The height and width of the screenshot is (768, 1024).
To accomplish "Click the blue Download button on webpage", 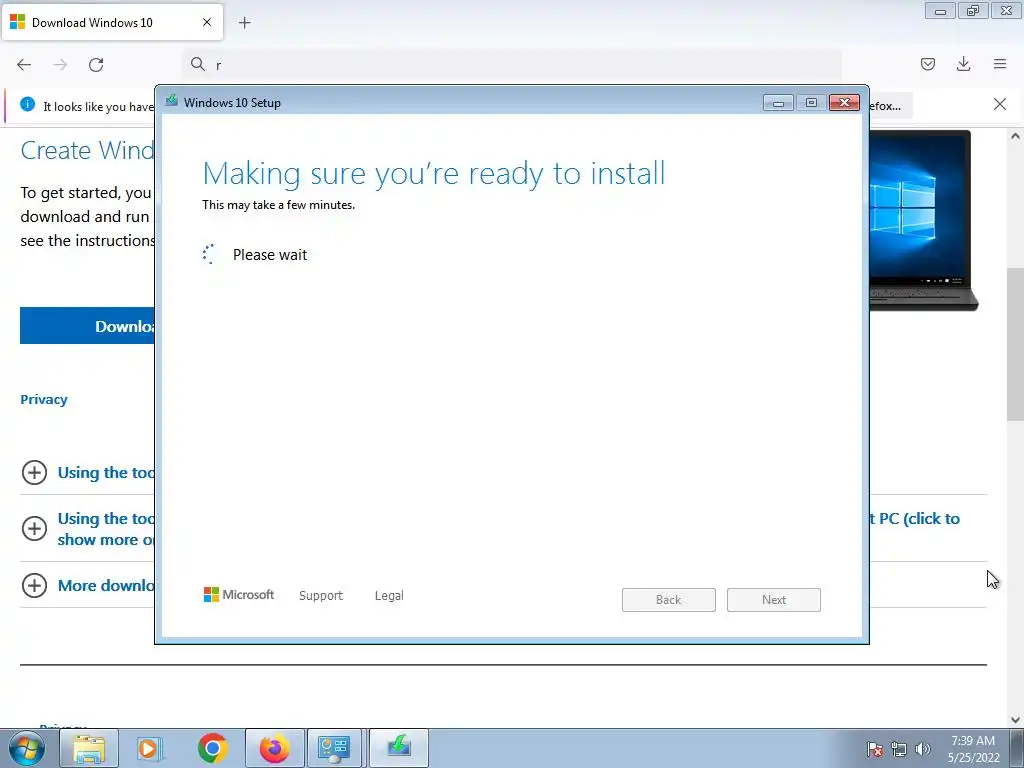I will click(x=88, y=326).
